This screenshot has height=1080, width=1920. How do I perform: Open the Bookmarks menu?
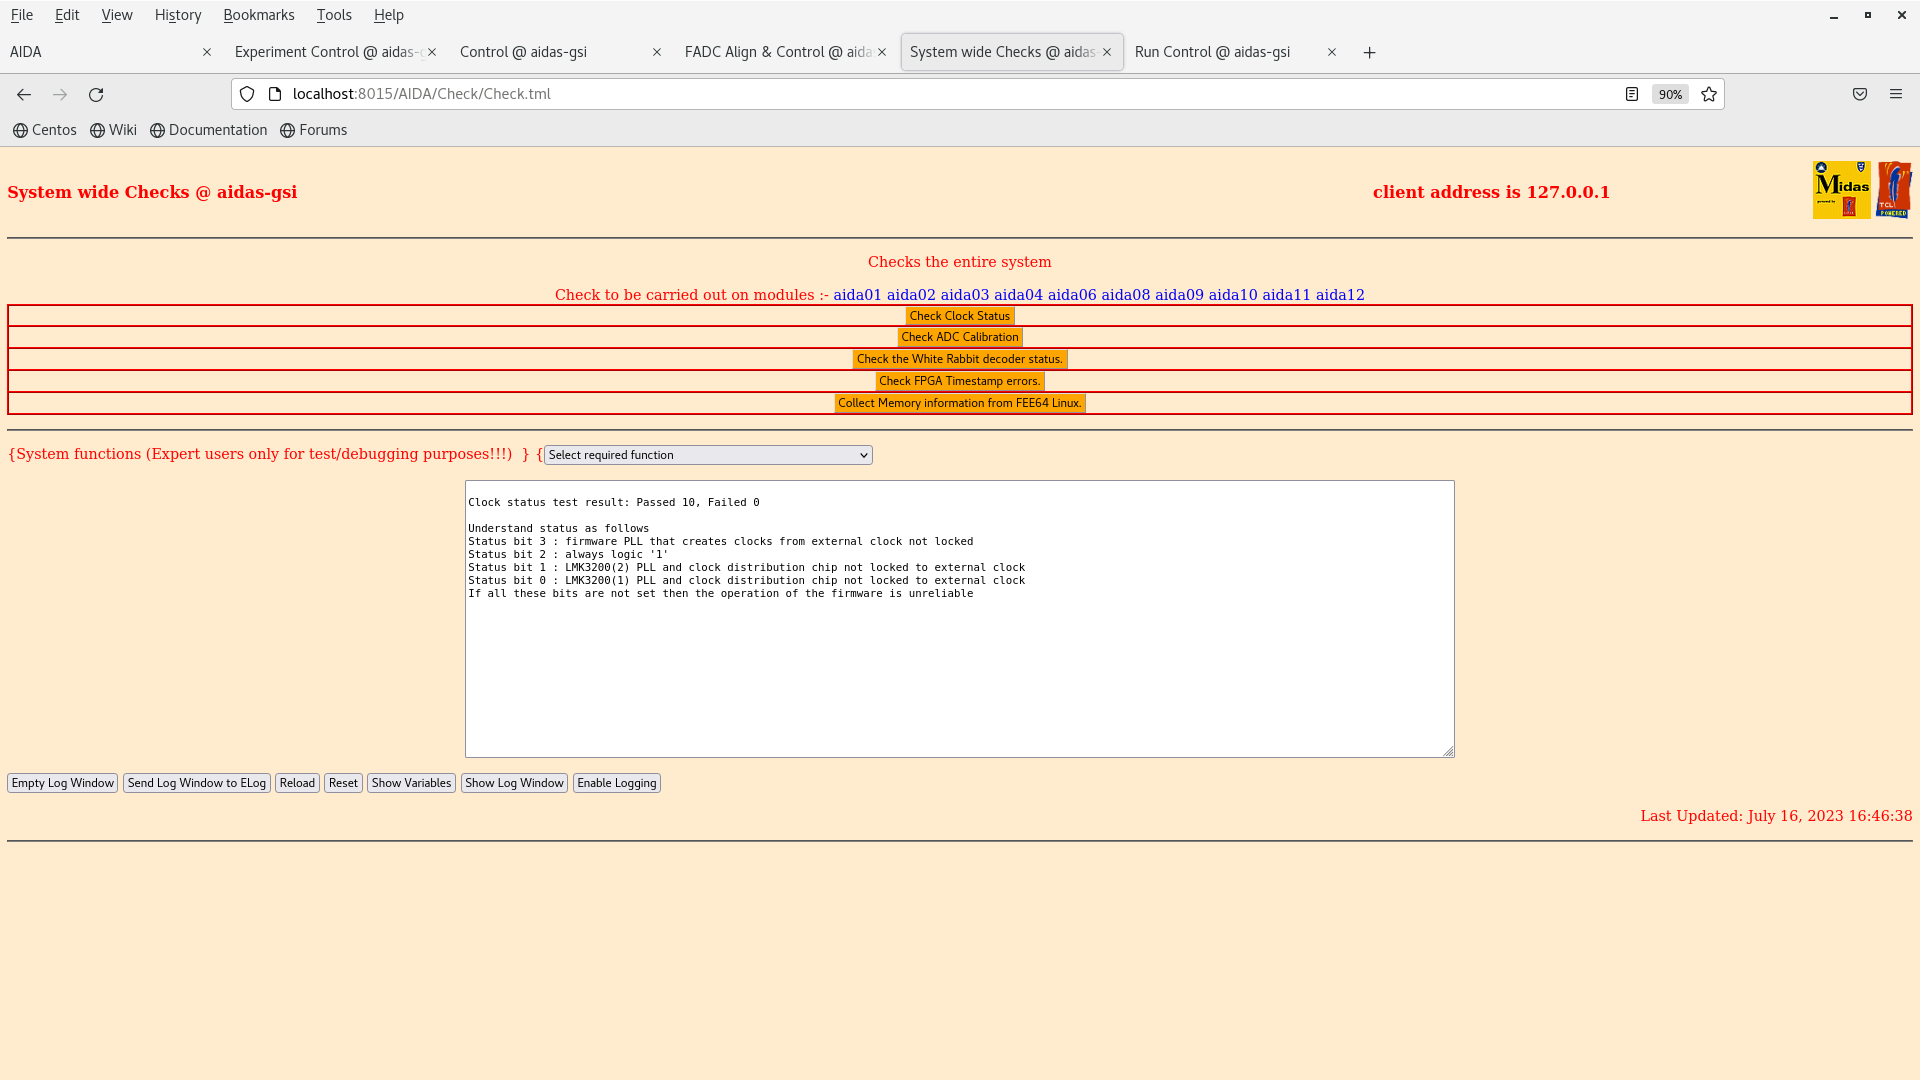pos(258,15)
